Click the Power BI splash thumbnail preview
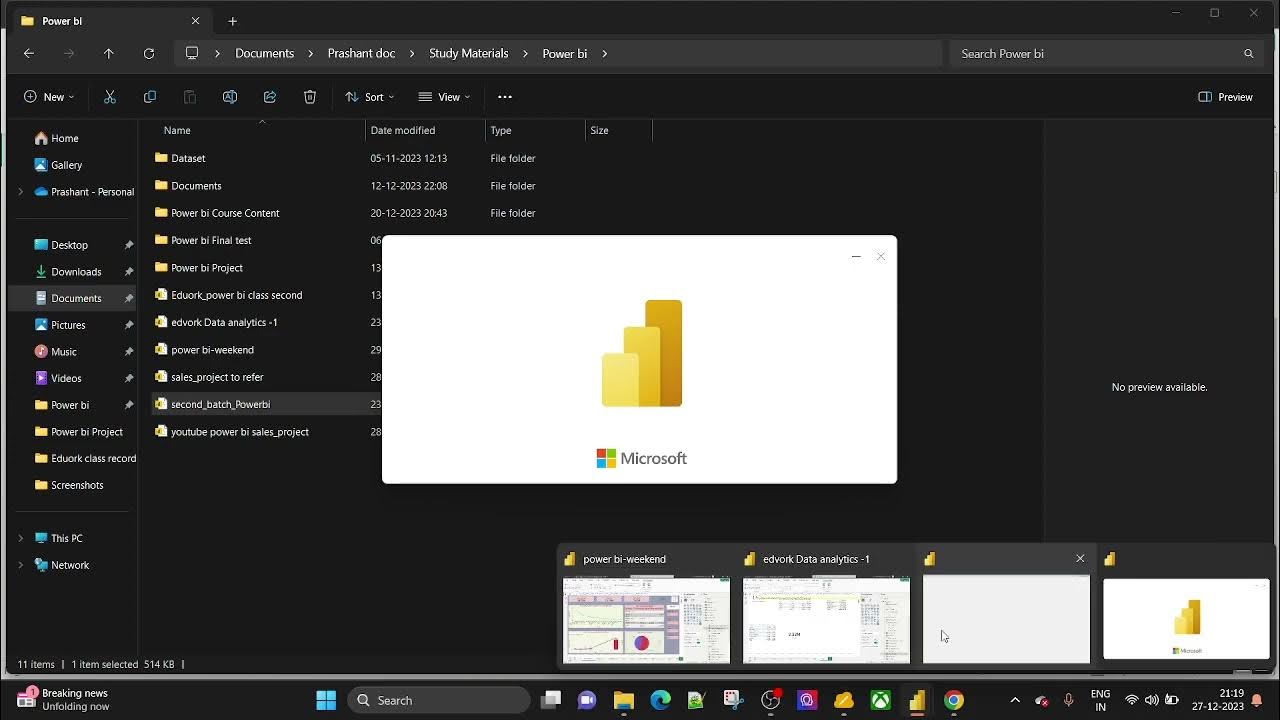The height and width of the screenshot is (720, 1280). tap(1186, 619)
